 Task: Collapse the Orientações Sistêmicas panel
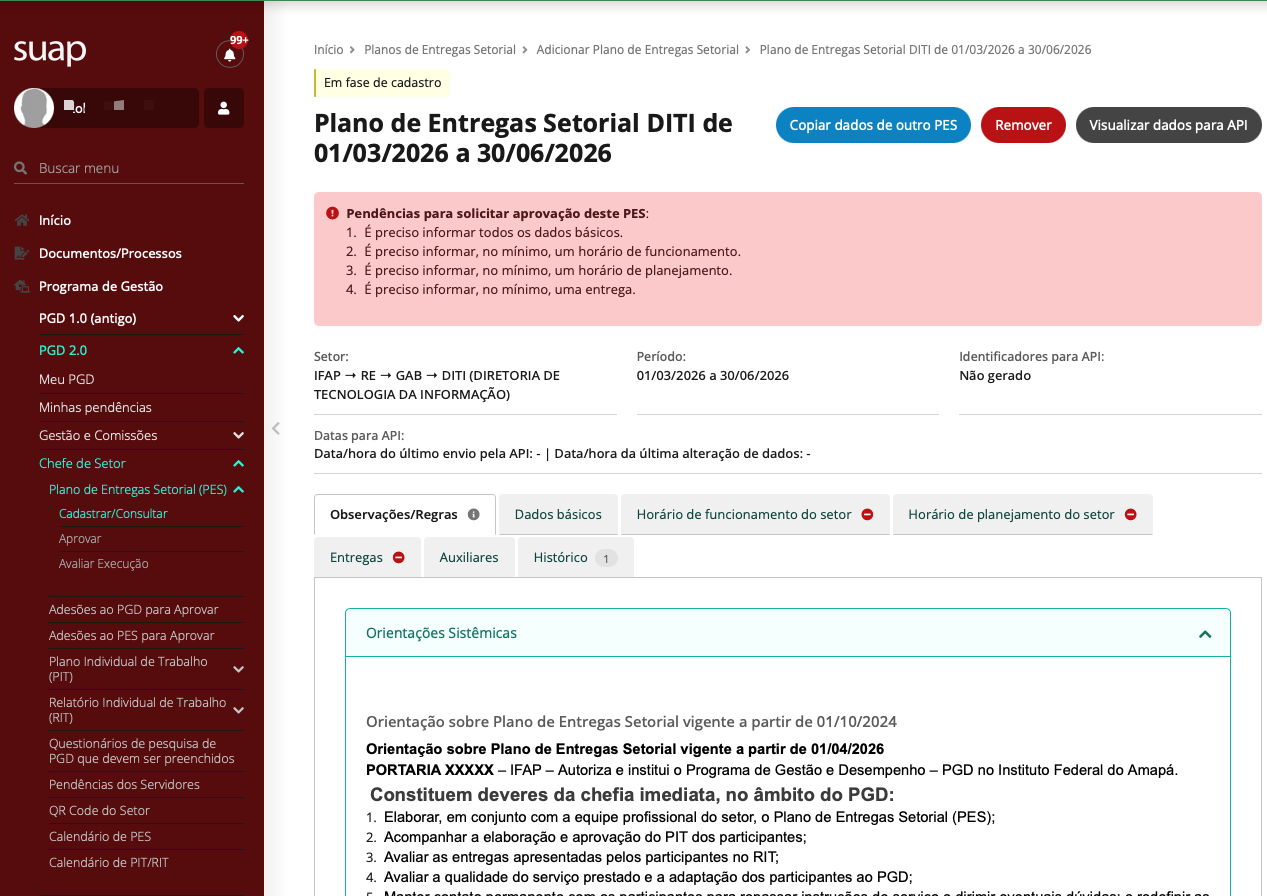tap(1205, 634)
